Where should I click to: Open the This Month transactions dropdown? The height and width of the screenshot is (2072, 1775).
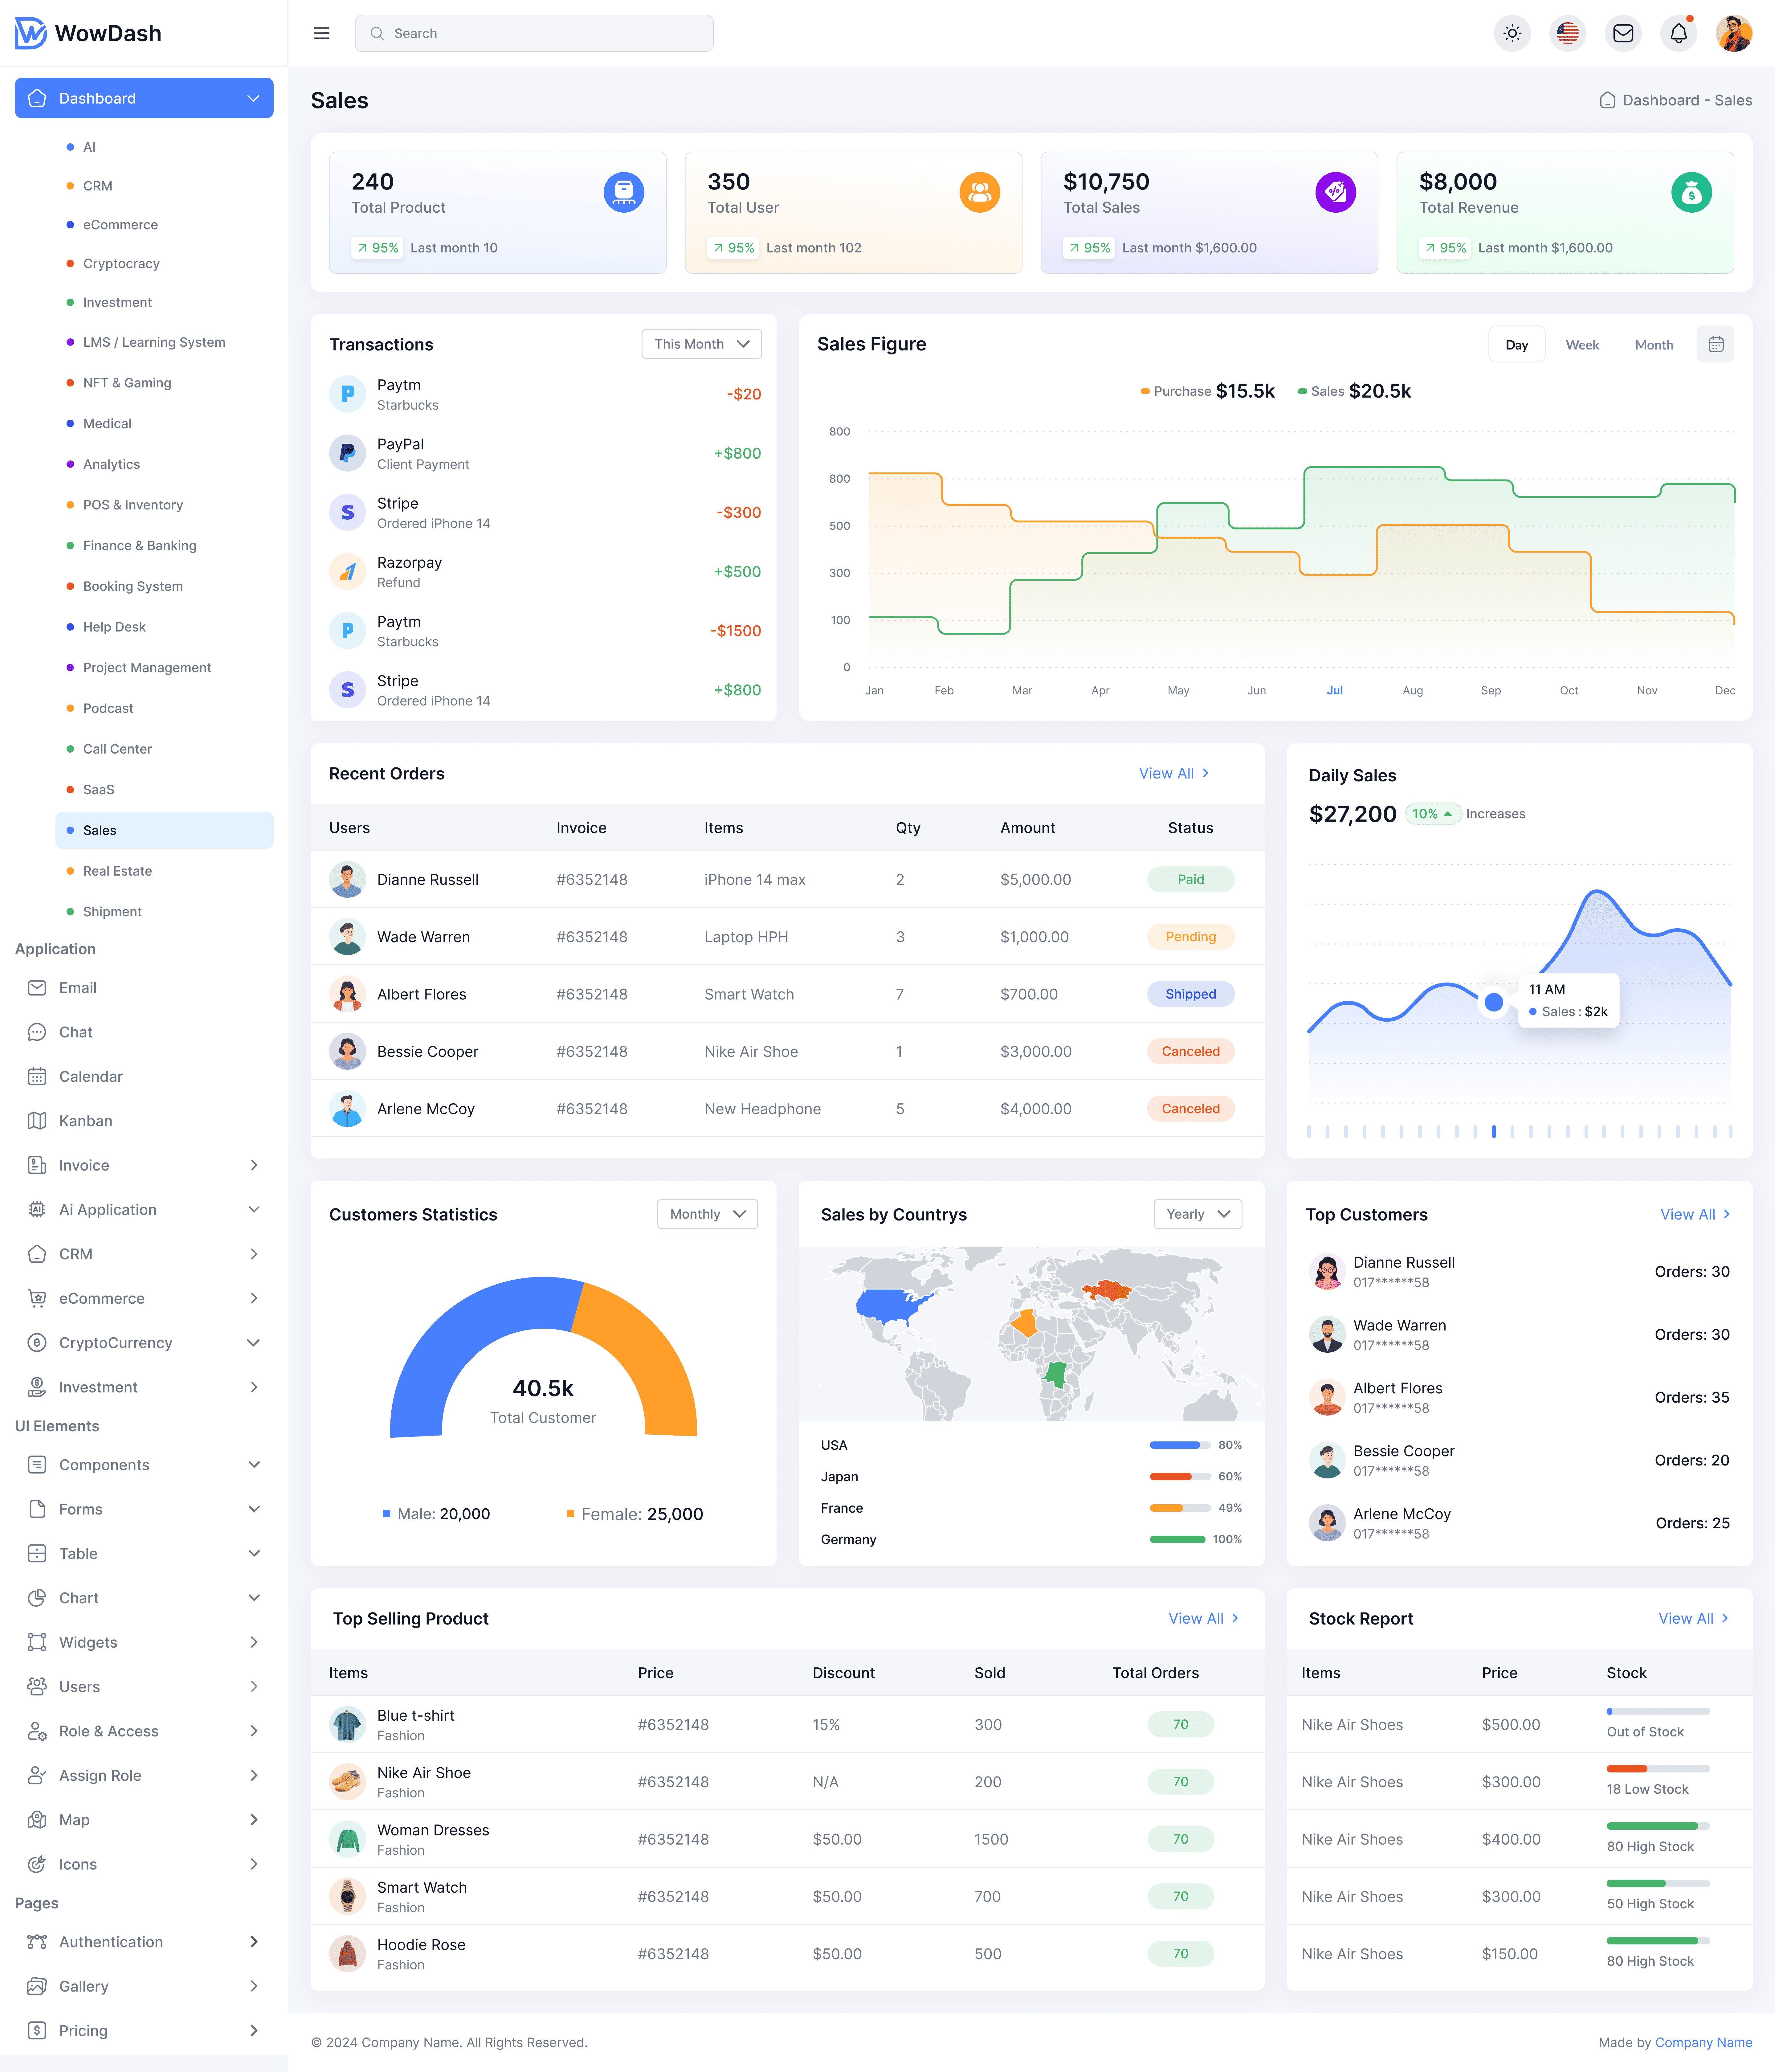click(701, 344)
